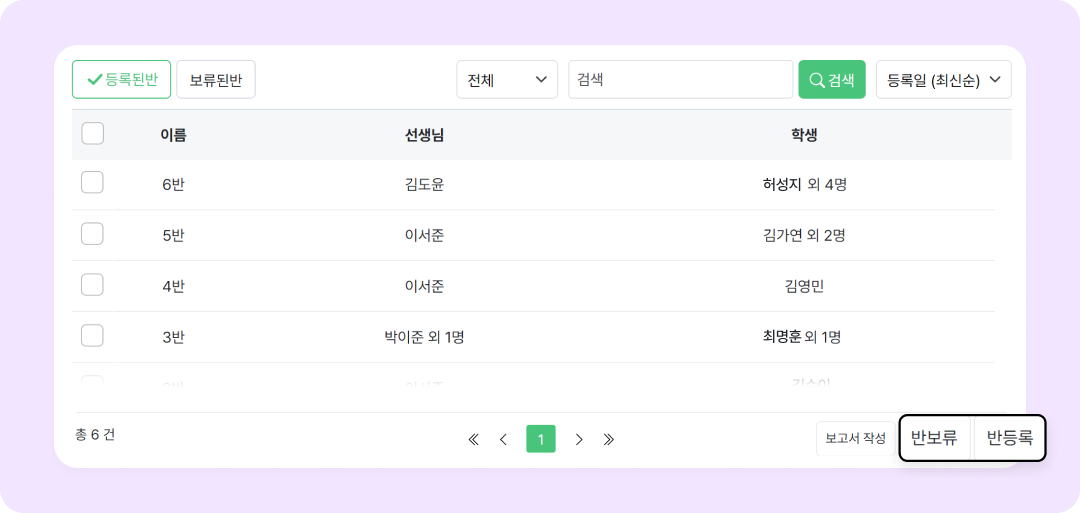Enable the checkbox for 3반
Screen dimensions: 1080x513
93,336
